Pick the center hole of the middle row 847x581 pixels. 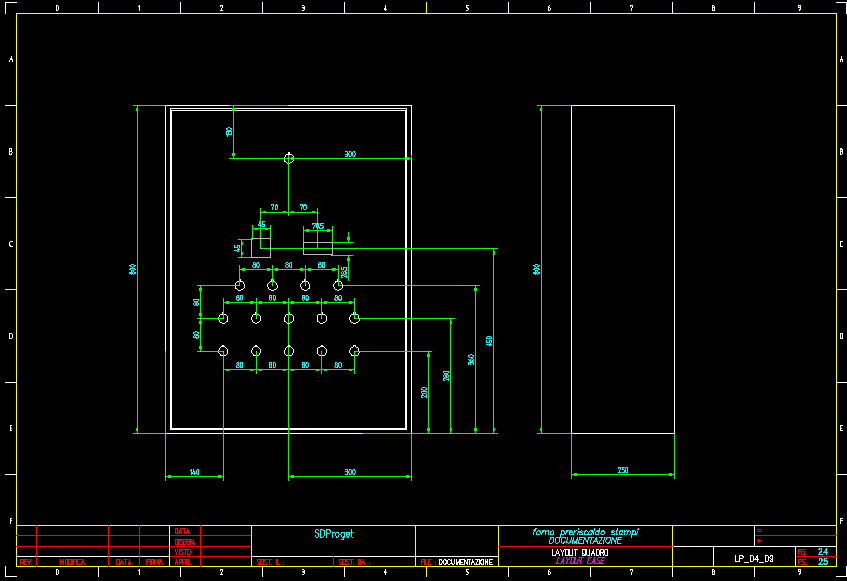pos(289,319)
